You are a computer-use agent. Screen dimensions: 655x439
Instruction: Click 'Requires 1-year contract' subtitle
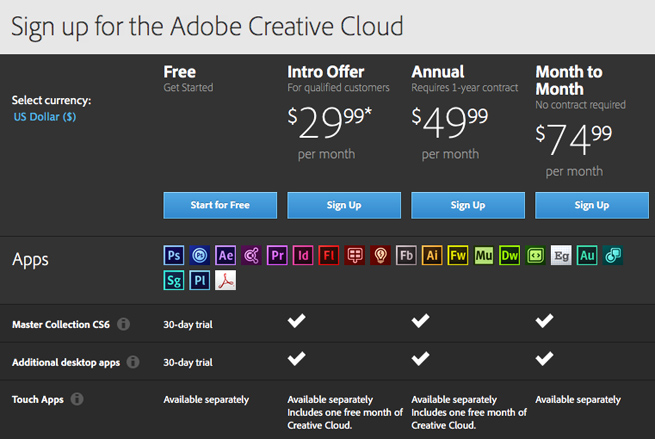pos(465,88)
